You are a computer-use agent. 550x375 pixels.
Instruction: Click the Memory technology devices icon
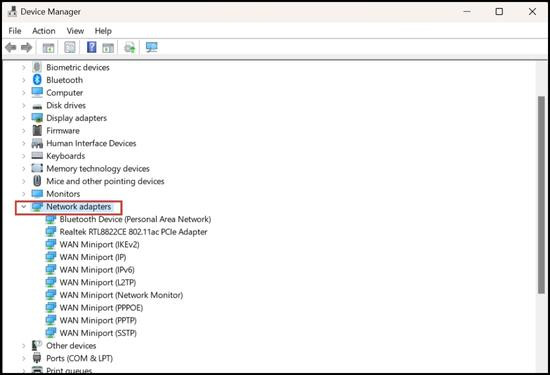click(37, 168)
